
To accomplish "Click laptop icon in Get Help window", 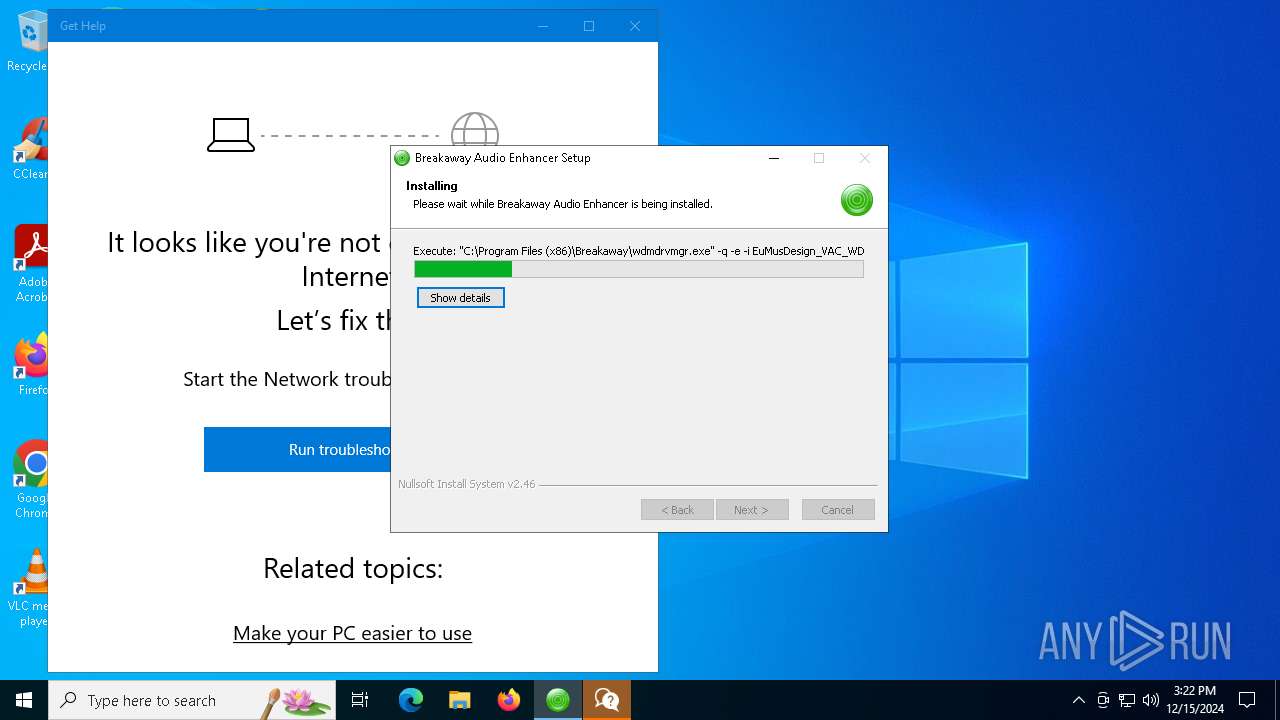I will [231, 135].
